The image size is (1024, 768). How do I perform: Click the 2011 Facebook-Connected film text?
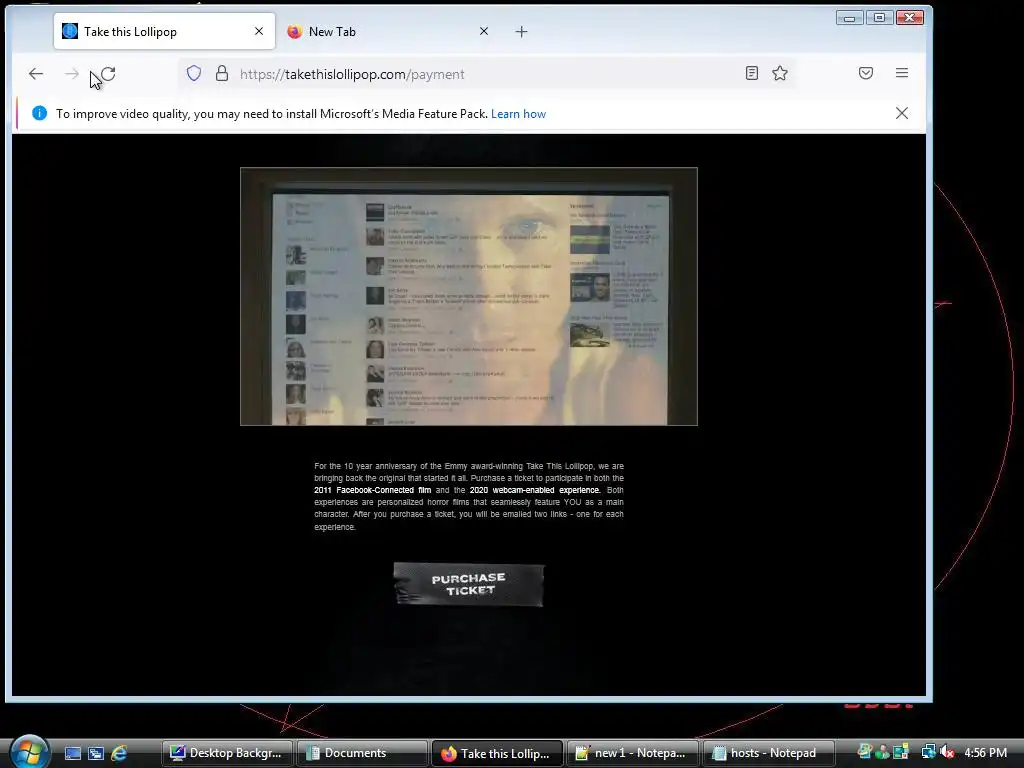(372, 490)
